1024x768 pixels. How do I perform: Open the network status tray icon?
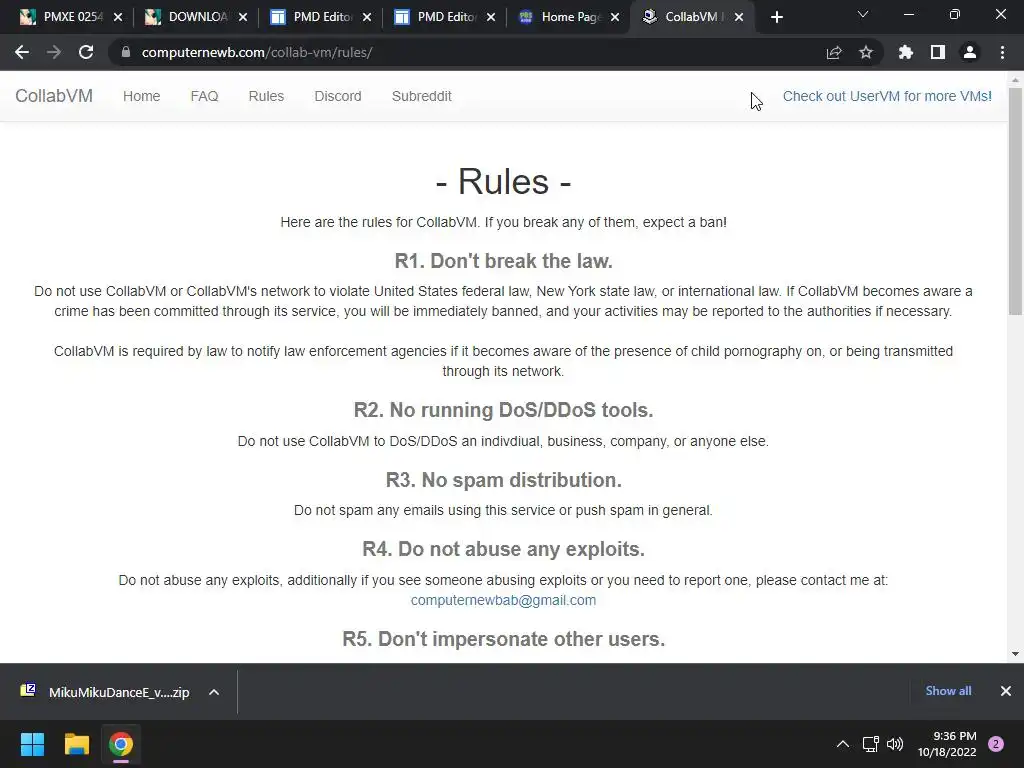click(871, 744)
